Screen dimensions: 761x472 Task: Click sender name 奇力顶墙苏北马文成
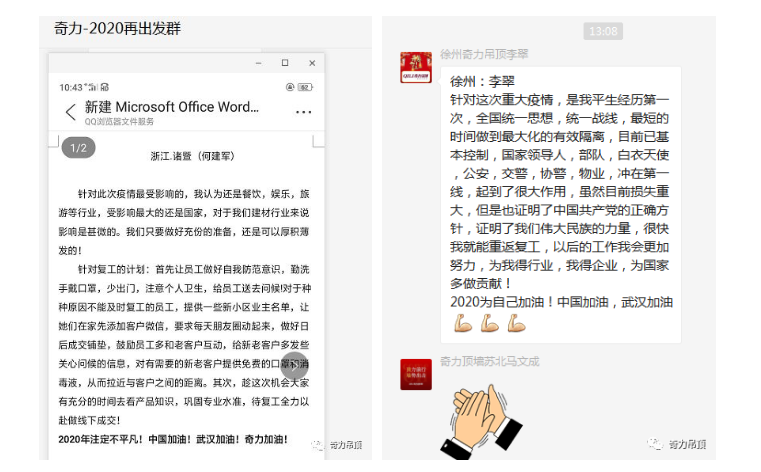489,360
